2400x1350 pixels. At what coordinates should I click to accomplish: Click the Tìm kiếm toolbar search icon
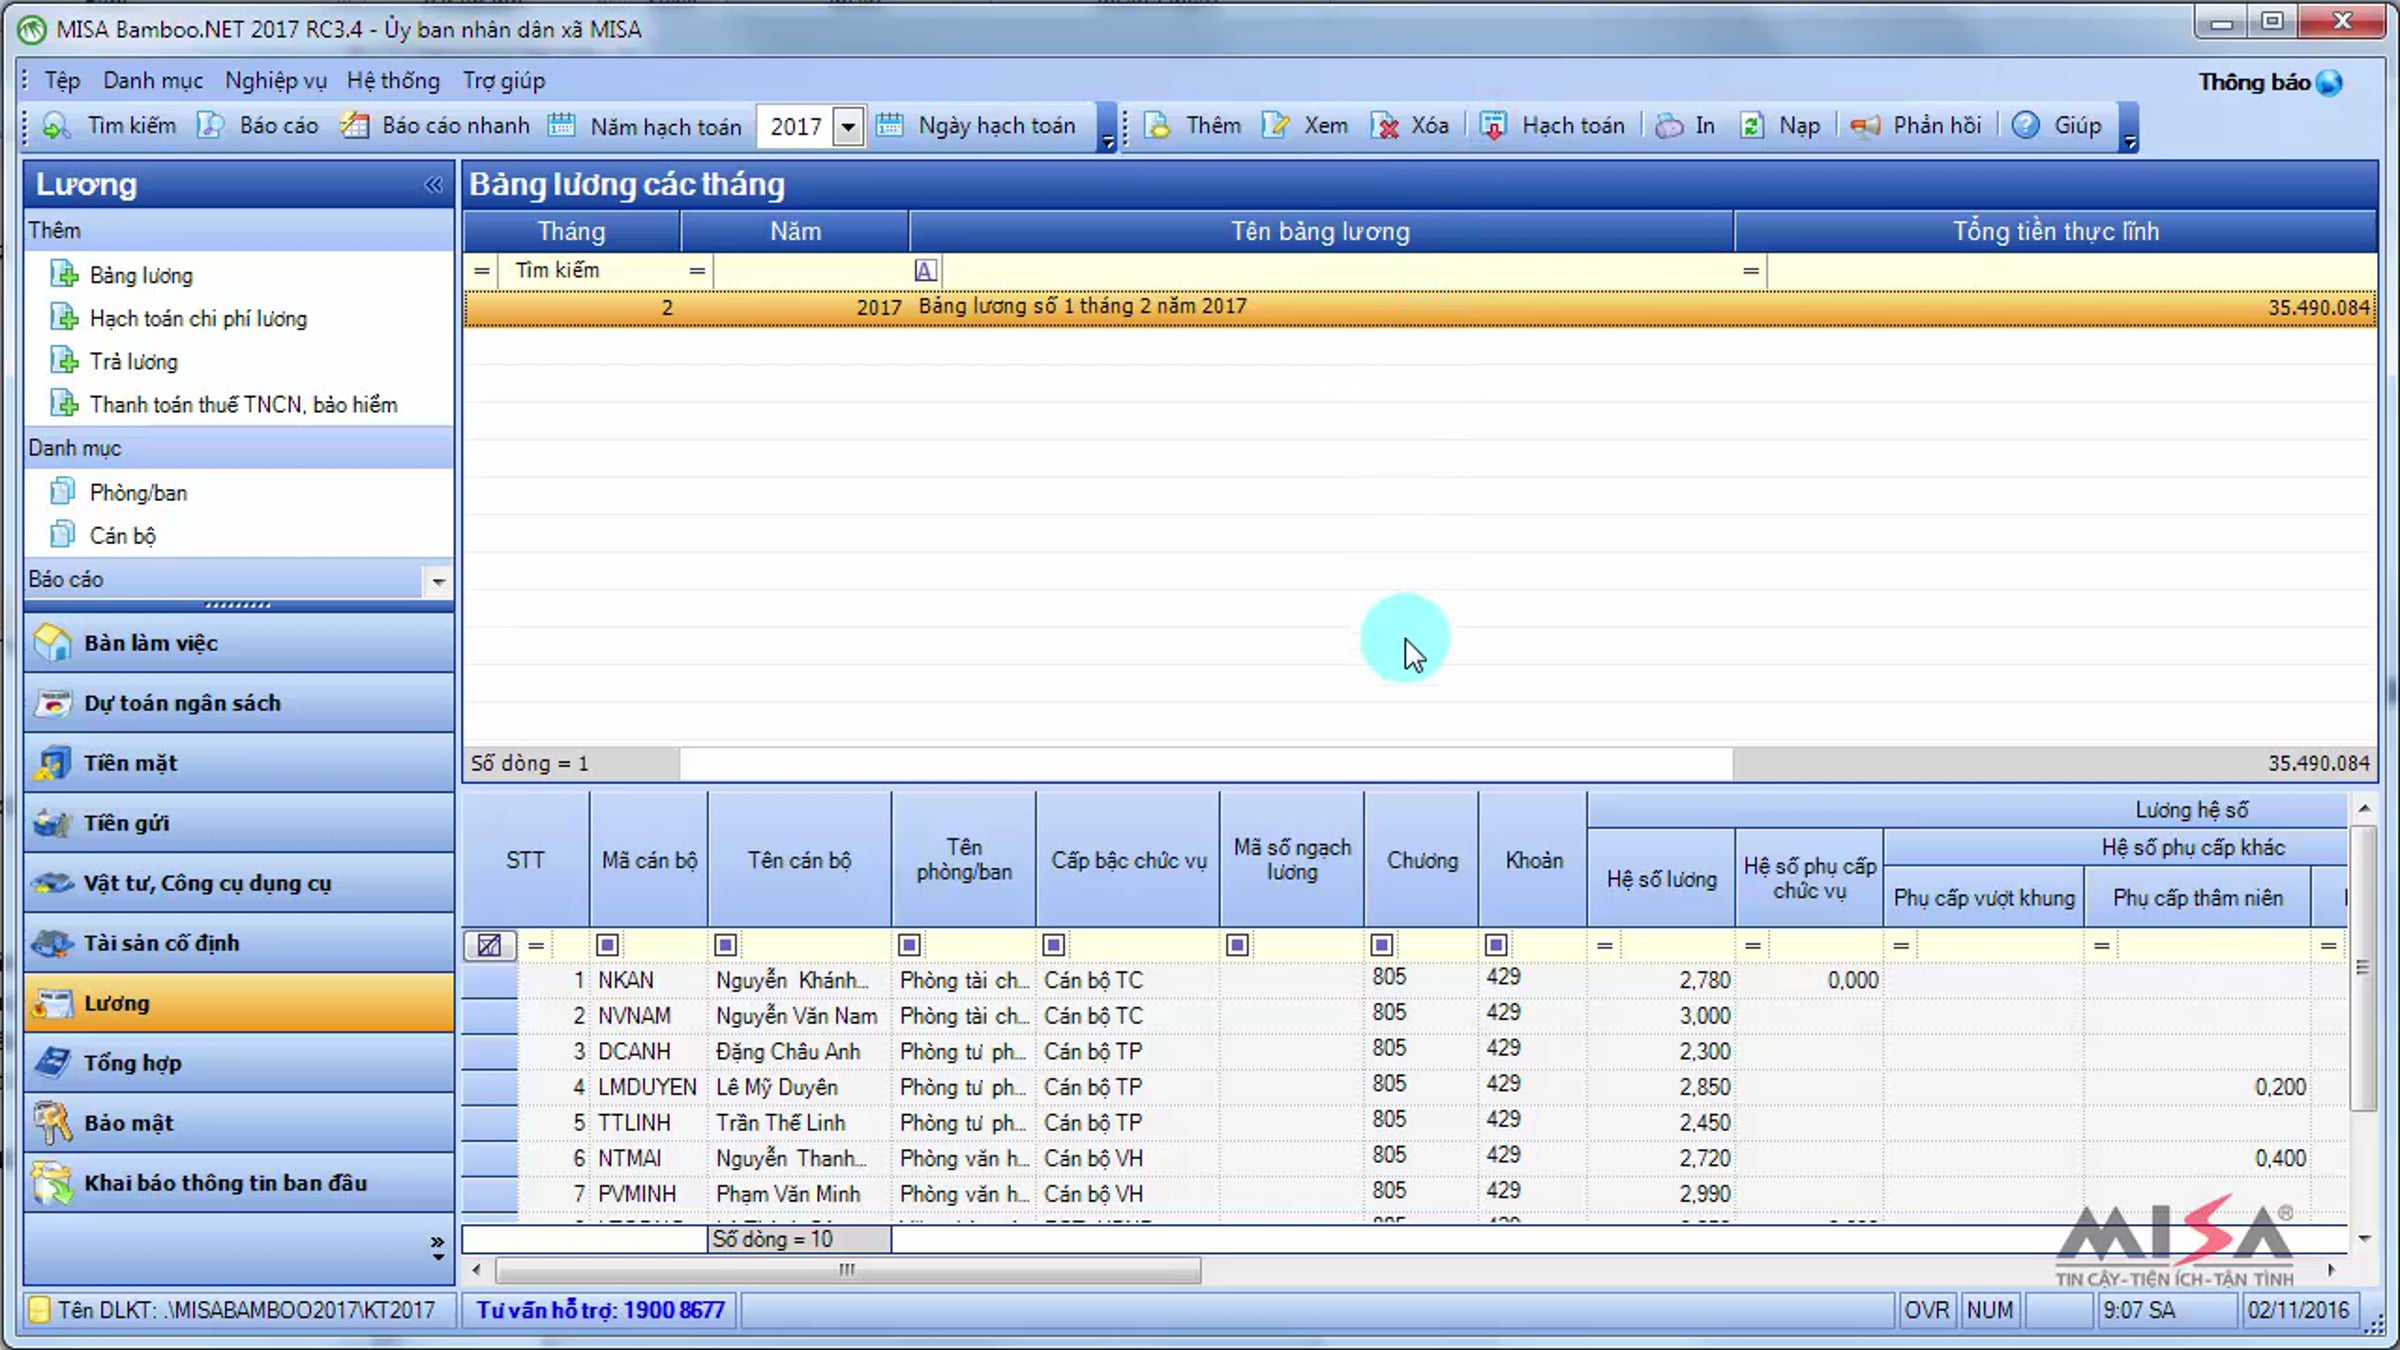[x=56, y=126]
